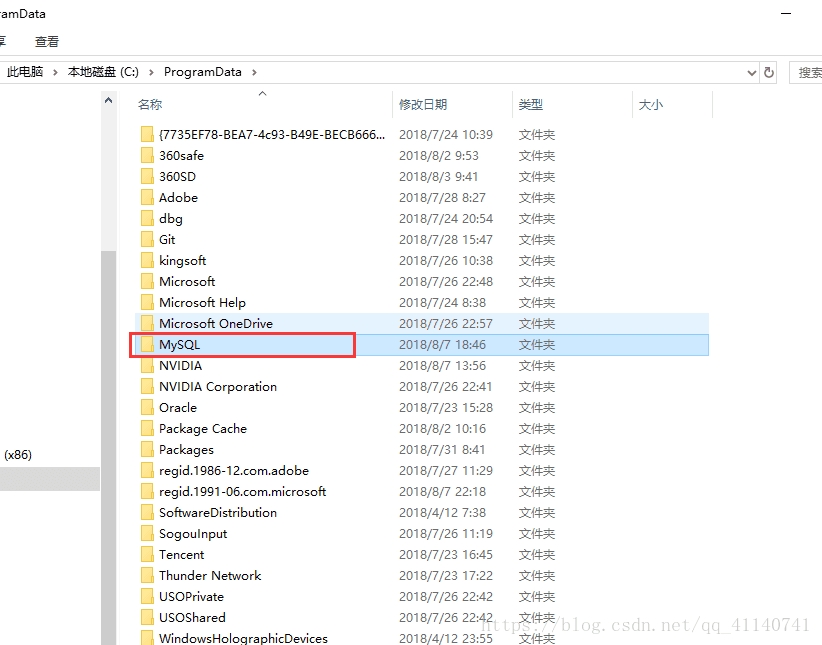The width and height of the screenshot is (822, 645).
Task: Select the 360safe folder icon
Action: (147, 156)
